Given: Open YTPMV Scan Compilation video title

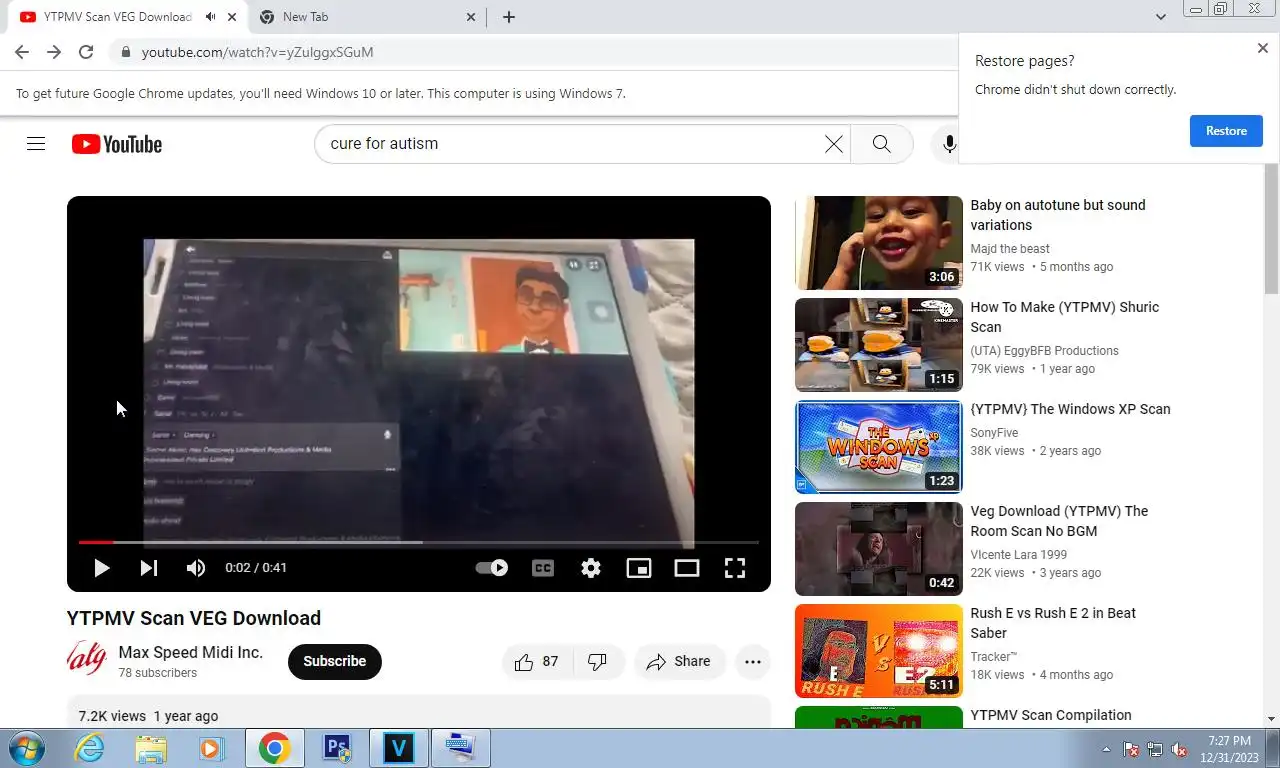Looking at the screenshot, I should 1051,715.
